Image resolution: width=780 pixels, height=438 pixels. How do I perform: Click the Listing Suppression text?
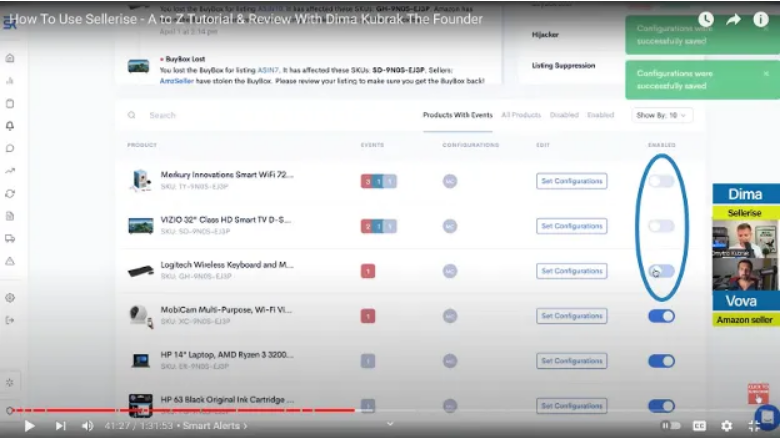coord(563,65)
